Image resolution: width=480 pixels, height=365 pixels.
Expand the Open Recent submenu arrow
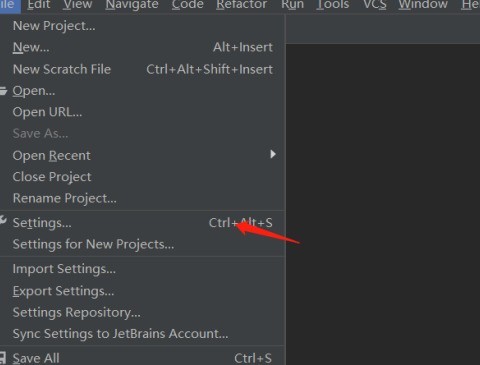coord(273,154)
